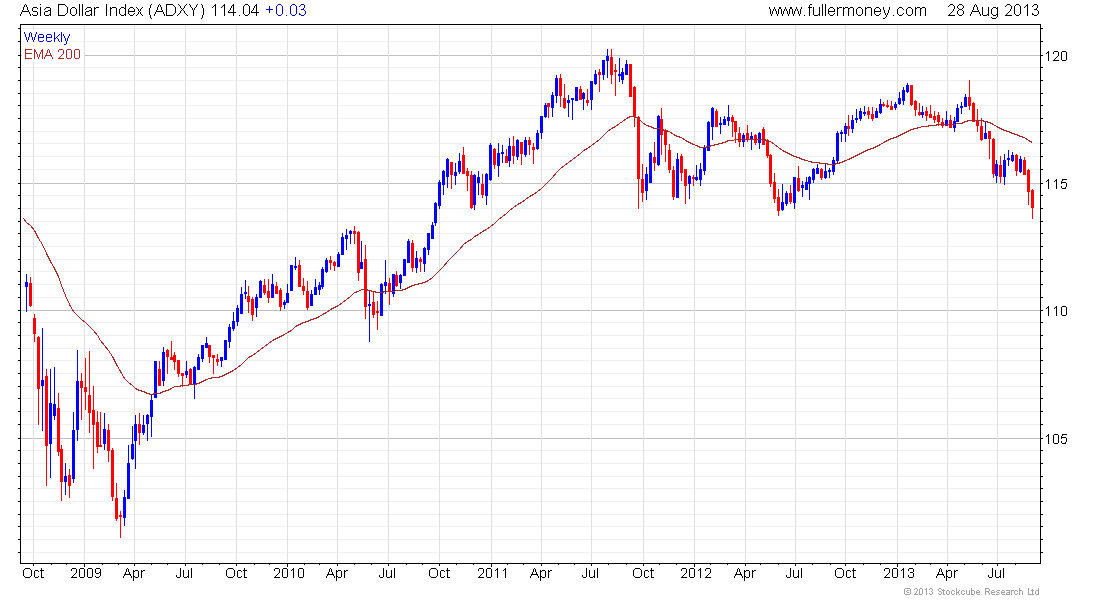Click the "120" price axis label
This screenshot has width=1100, height=600.
[x=1056, y=56]
